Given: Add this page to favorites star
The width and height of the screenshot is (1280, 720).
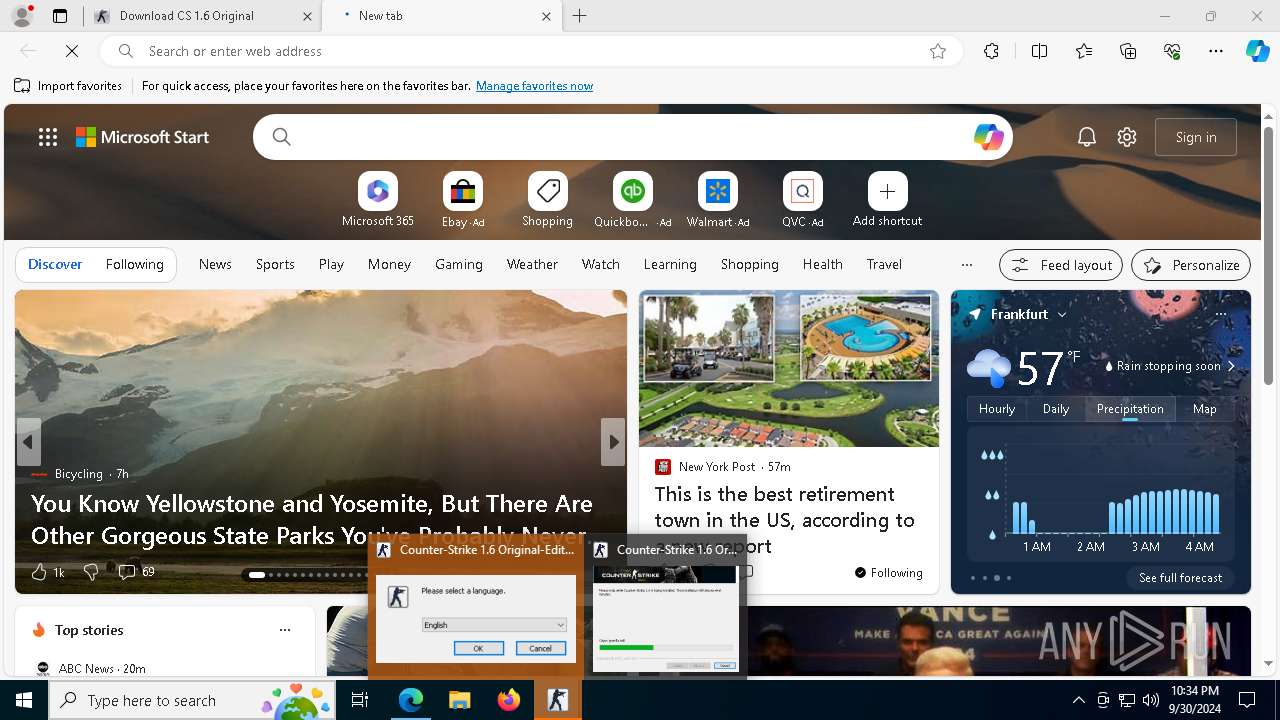Looking at the screenshot, I should (938, 51).
